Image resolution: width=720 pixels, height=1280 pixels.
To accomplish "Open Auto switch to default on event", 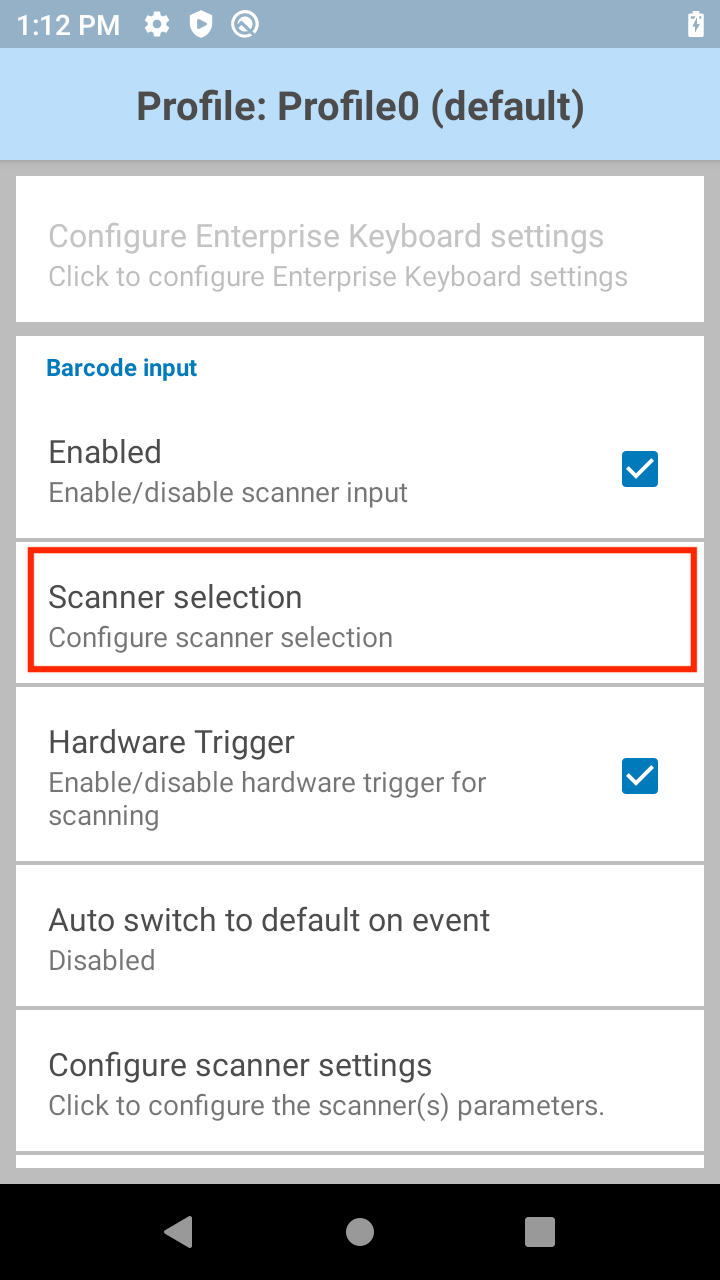I will (x=360, y=937).
